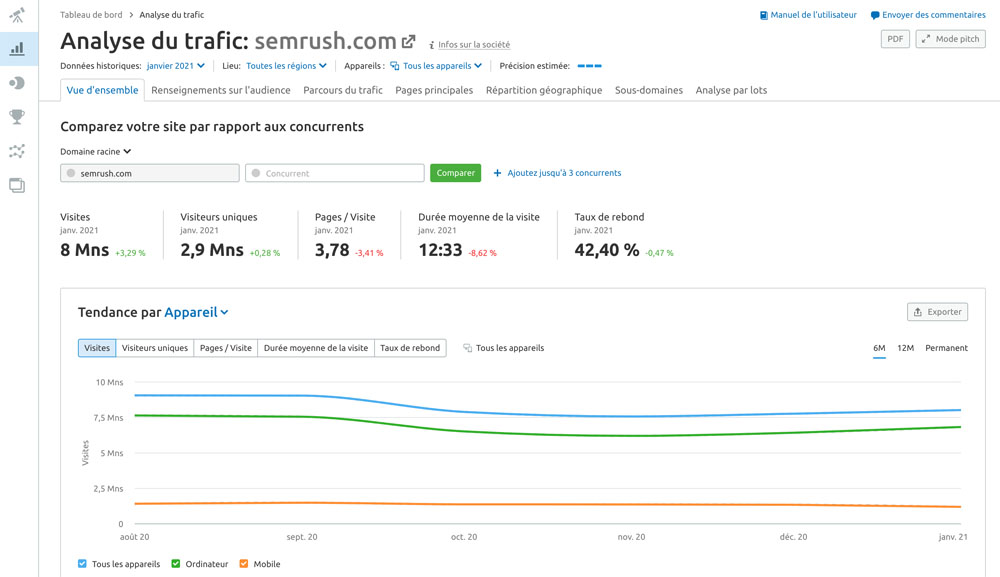The image size is (1000, 577).
Task: Select the 12M time range
Action: pyautogui.click(x=906, y=348)
